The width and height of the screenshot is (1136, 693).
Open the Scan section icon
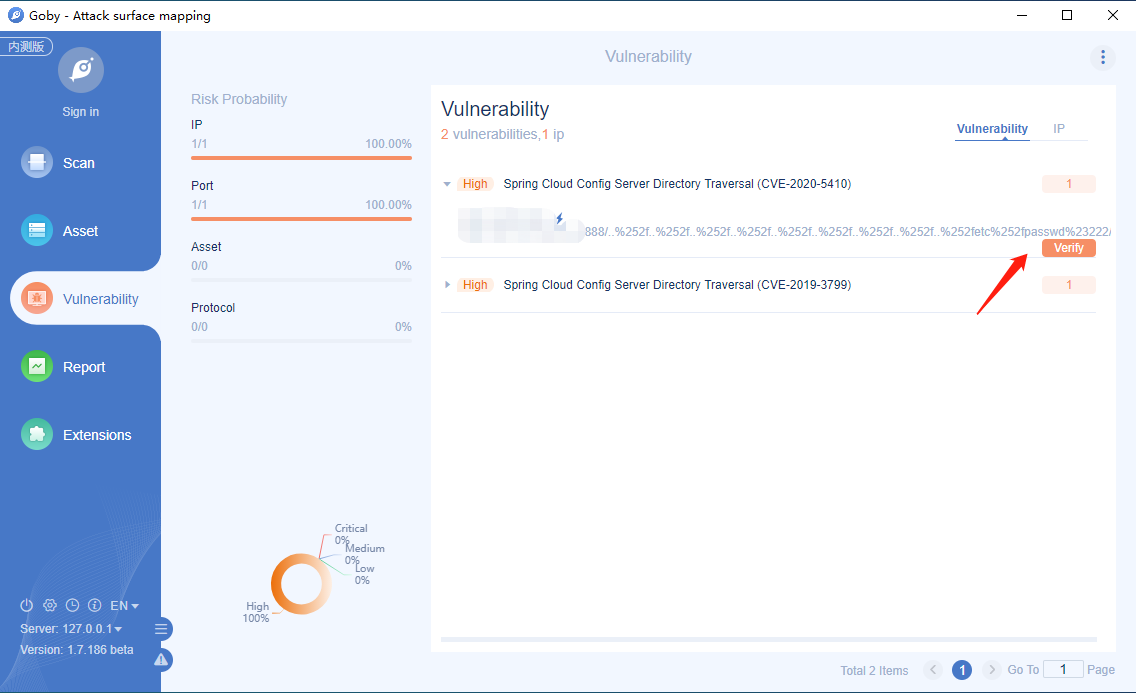[x=37, y=162]
